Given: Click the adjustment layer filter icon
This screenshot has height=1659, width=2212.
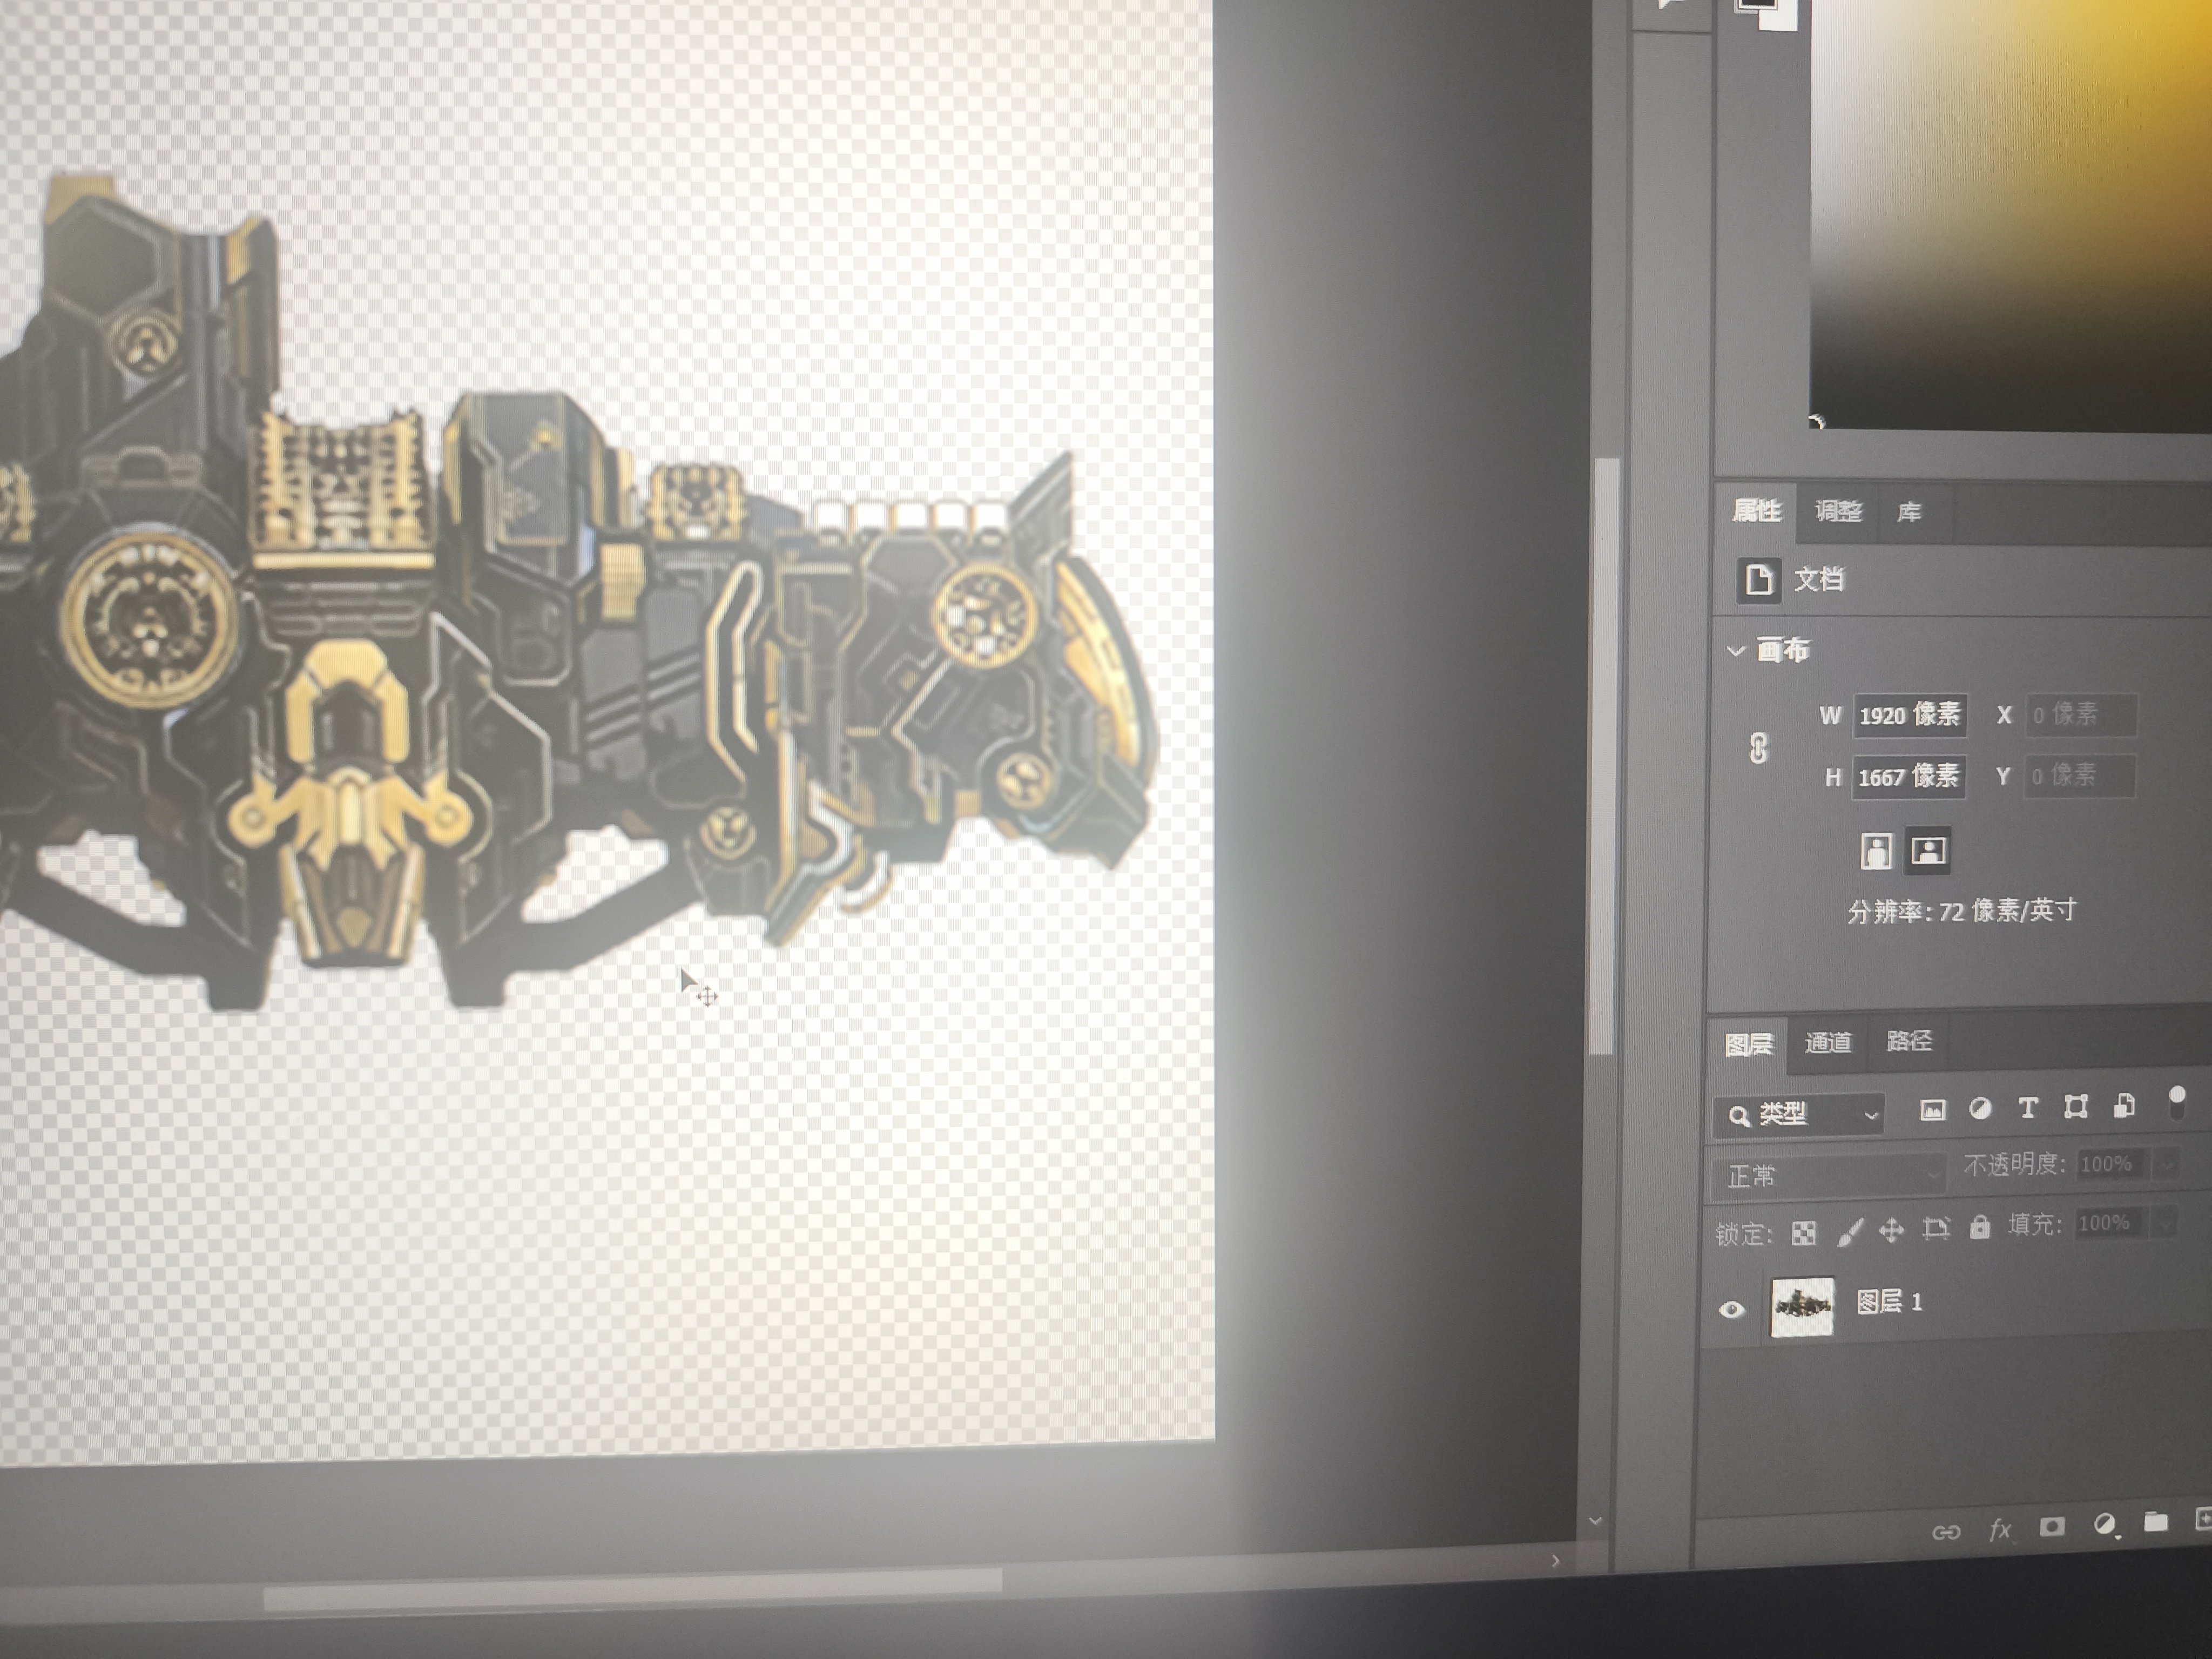Looking at the screenshot, I should point(1980,1109).
